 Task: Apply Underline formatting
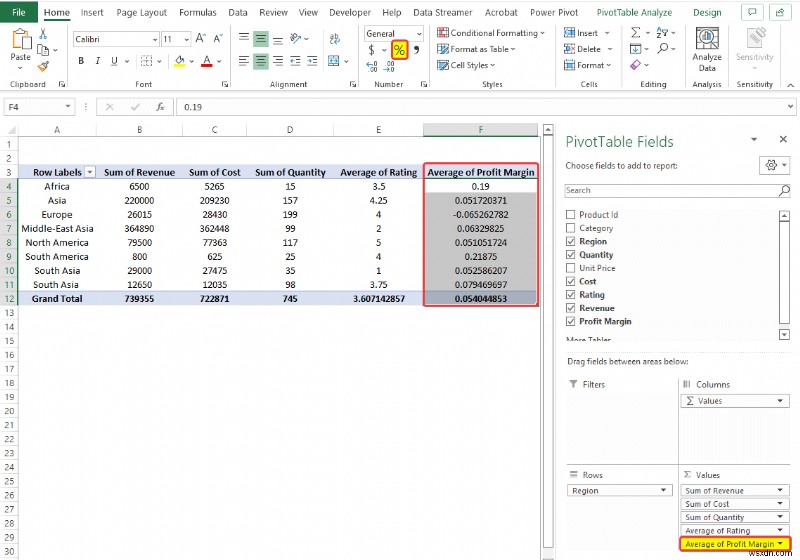[114, 61]
